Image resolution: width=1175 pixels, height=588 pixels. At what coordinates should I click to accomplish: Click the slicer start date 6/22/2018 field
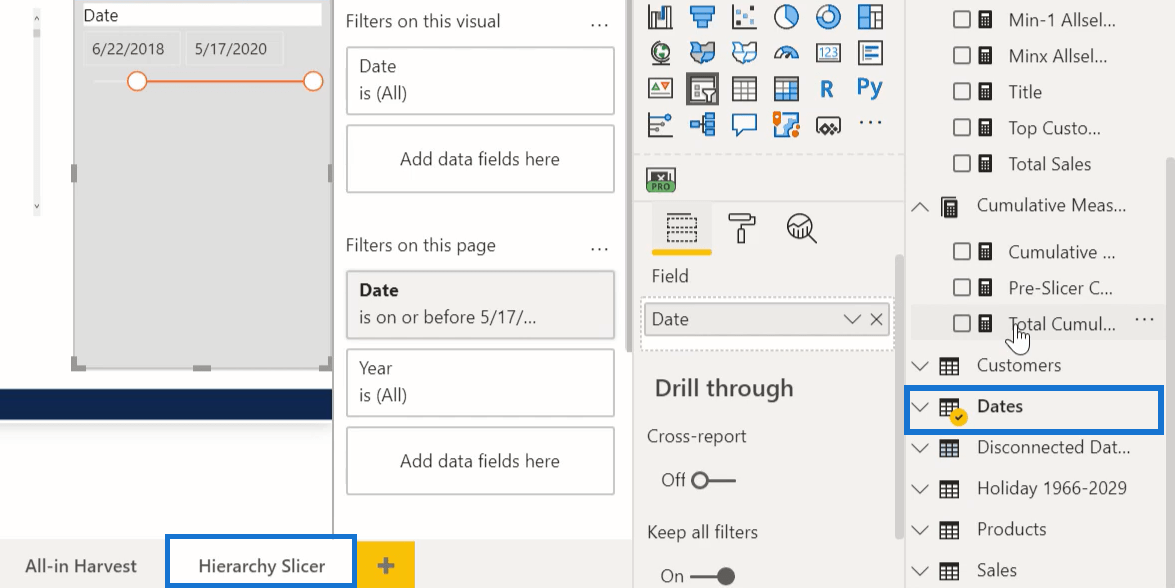pos(132,49)
